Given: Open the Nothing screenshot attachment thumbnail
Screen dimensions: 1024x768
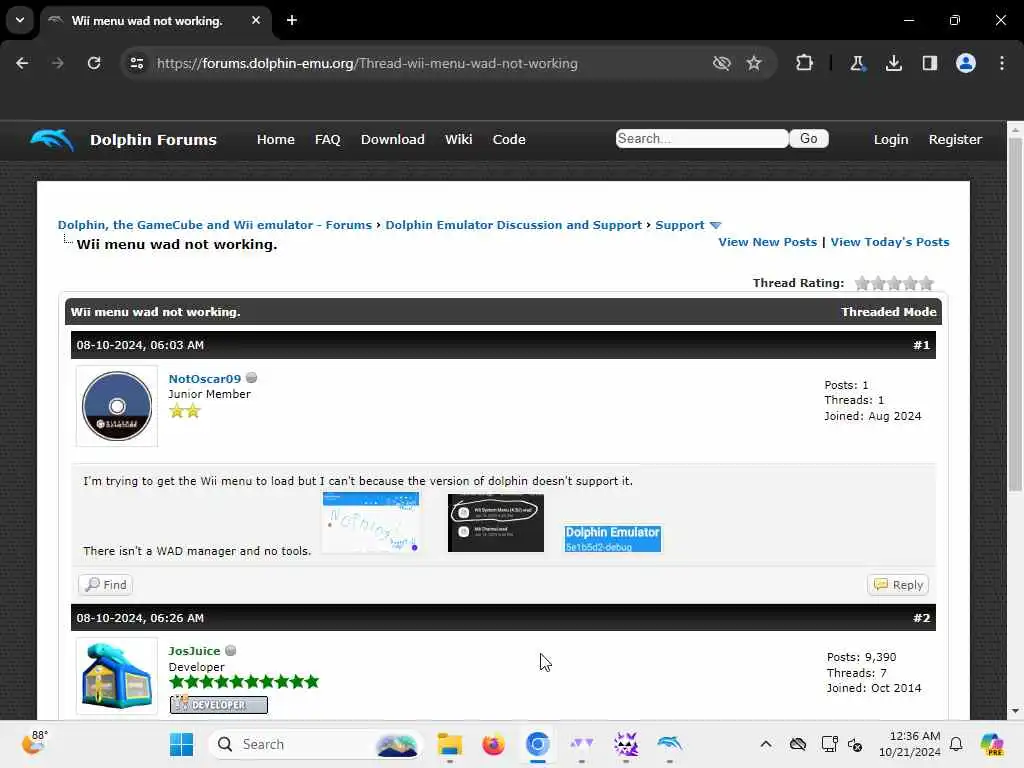Looking at the screenshot, I should 370,522.
